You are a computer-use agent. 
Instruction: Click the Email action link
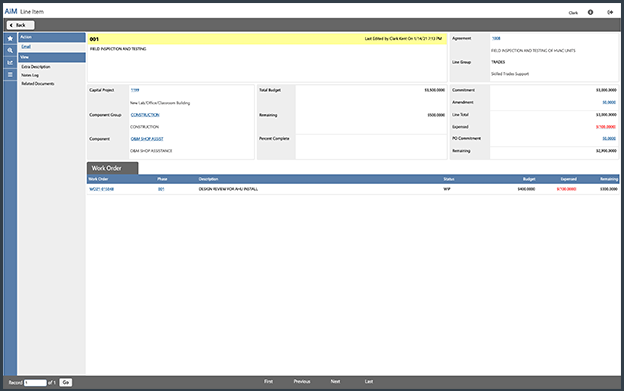point(26,47)
